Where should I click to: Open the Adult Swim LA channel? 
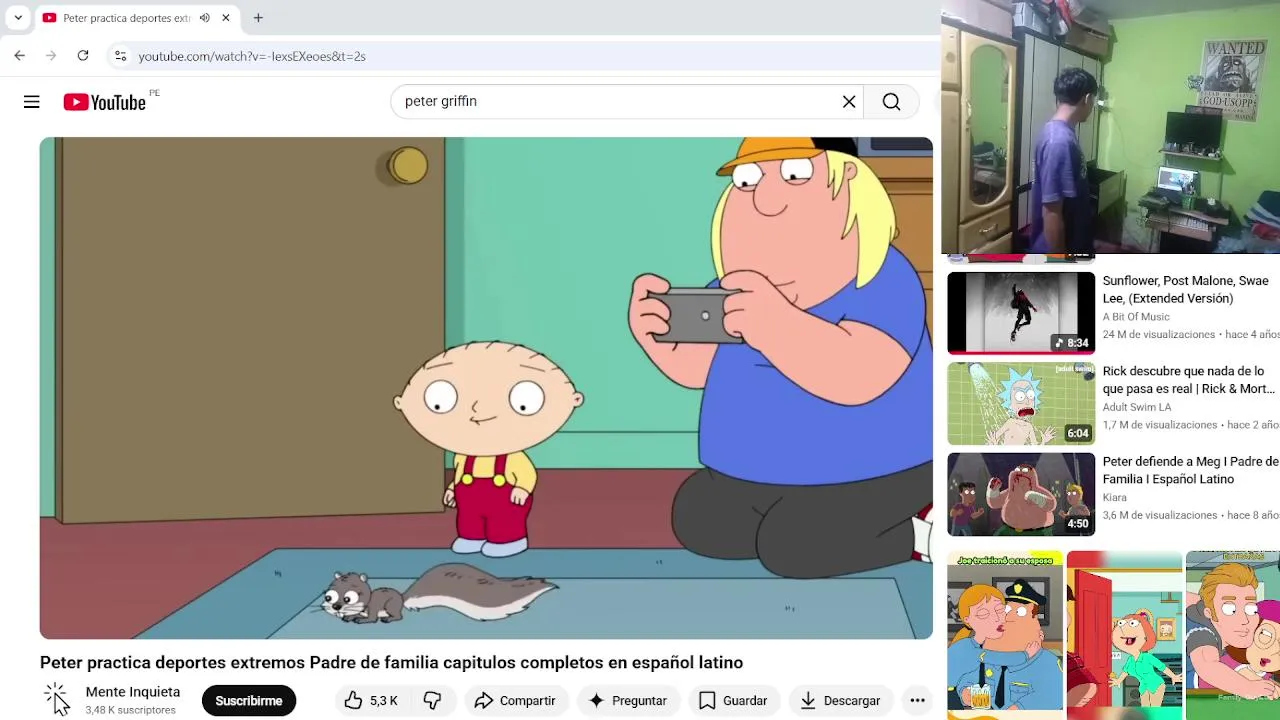pos(1137,407)
